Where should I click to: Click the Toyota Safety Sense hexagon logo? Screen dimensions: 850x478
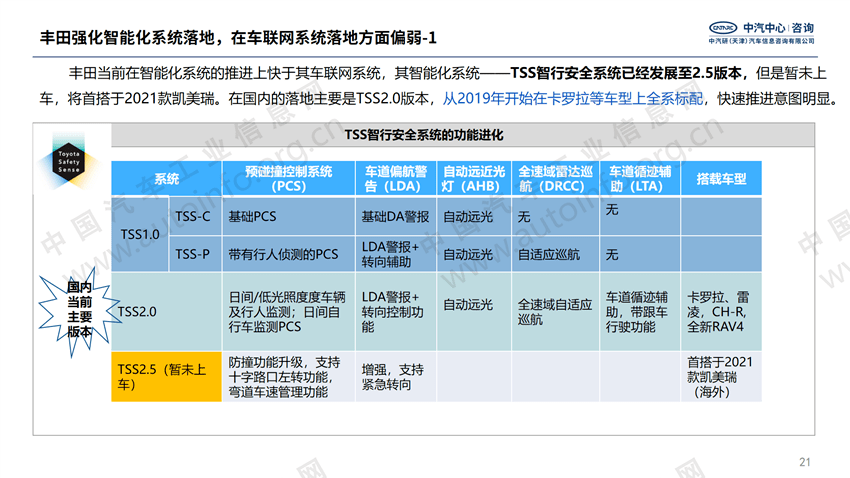point(69,160)
